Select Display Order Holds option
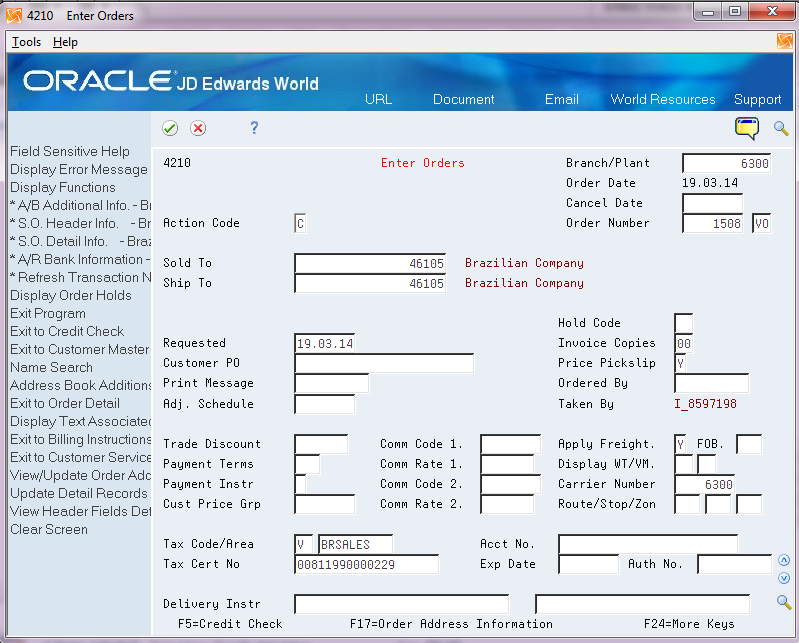 coord(71,295)
